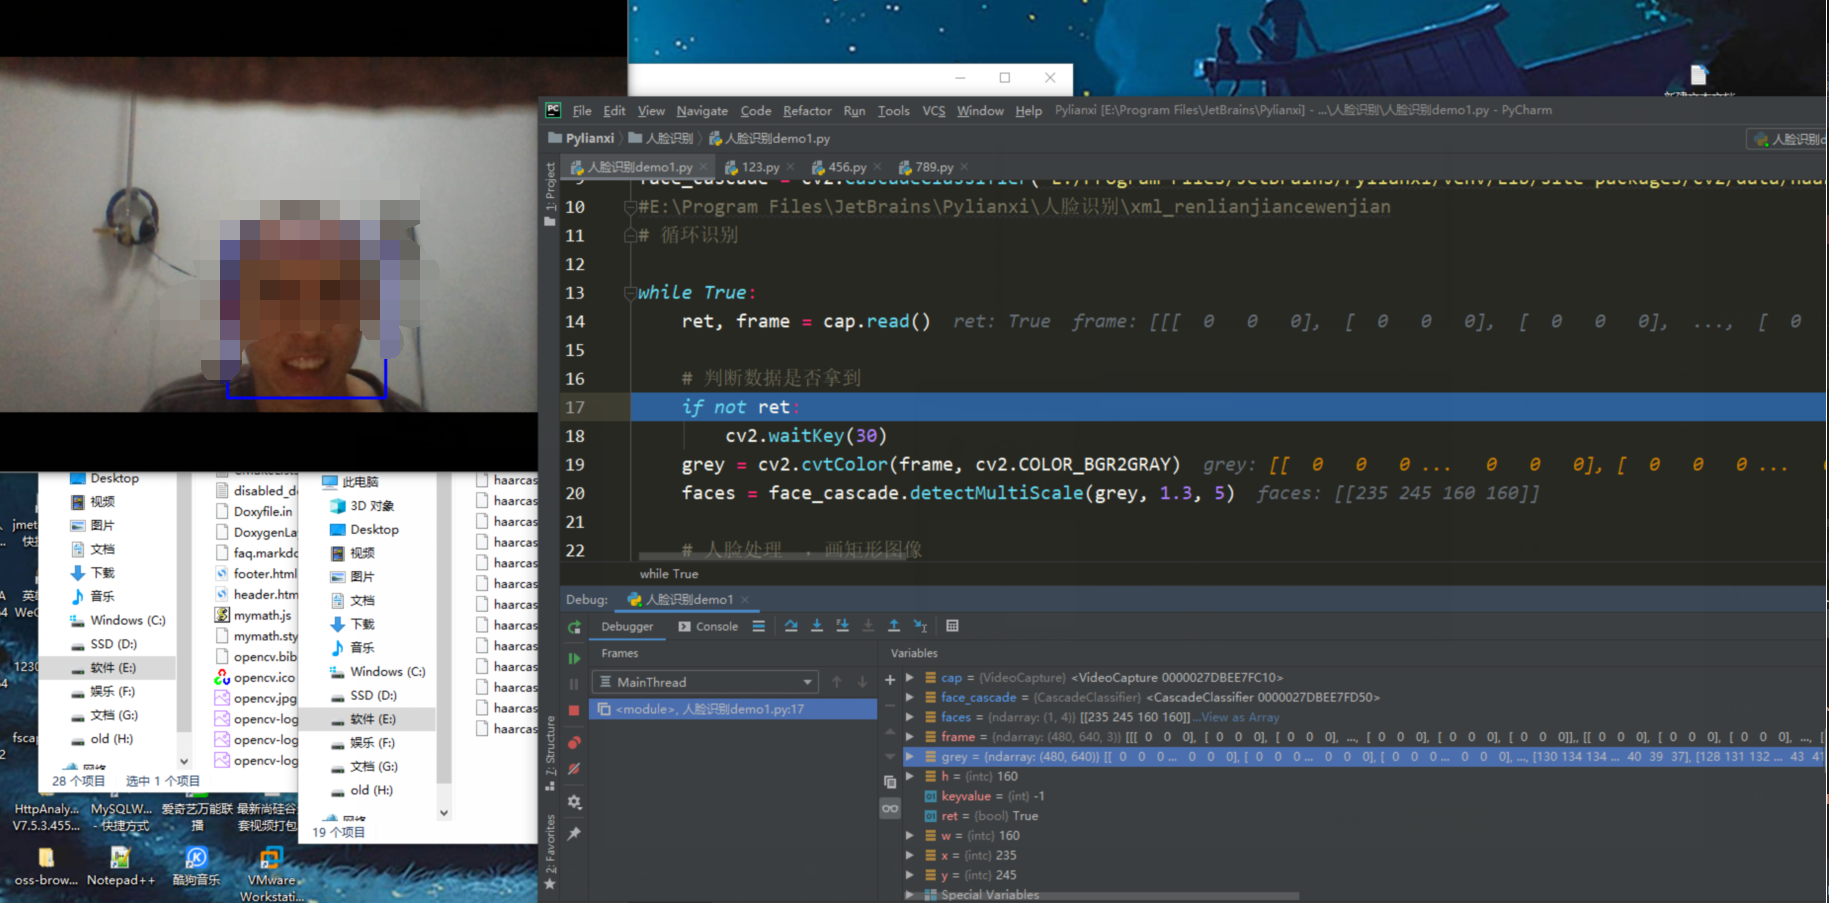
Task: Resume program execution
Action: pos(574,659)
